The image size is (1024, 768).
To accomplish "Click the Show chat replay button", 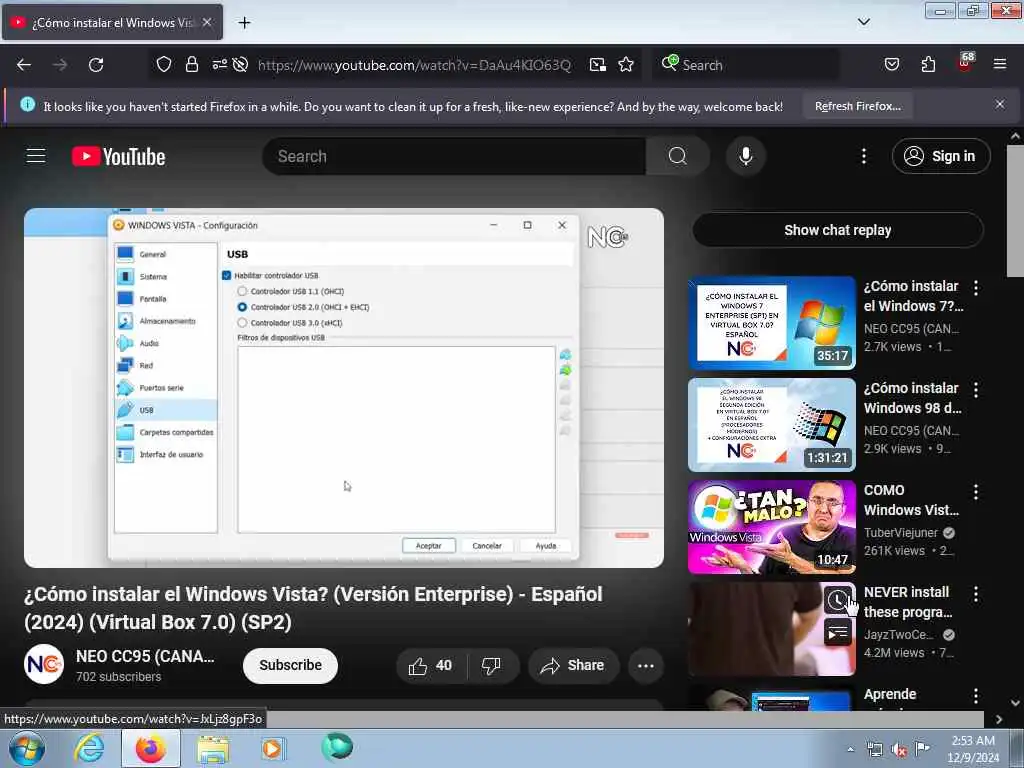I will (x=837, y=230).
